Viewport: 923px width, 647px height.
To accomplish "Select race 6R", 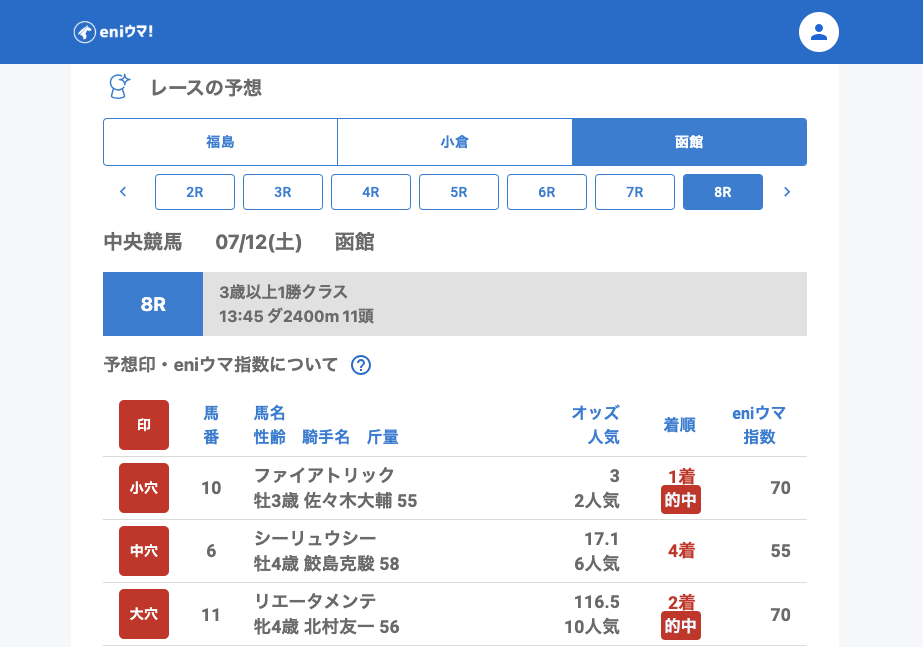I will pyautogui.click(x=547, y=192).
